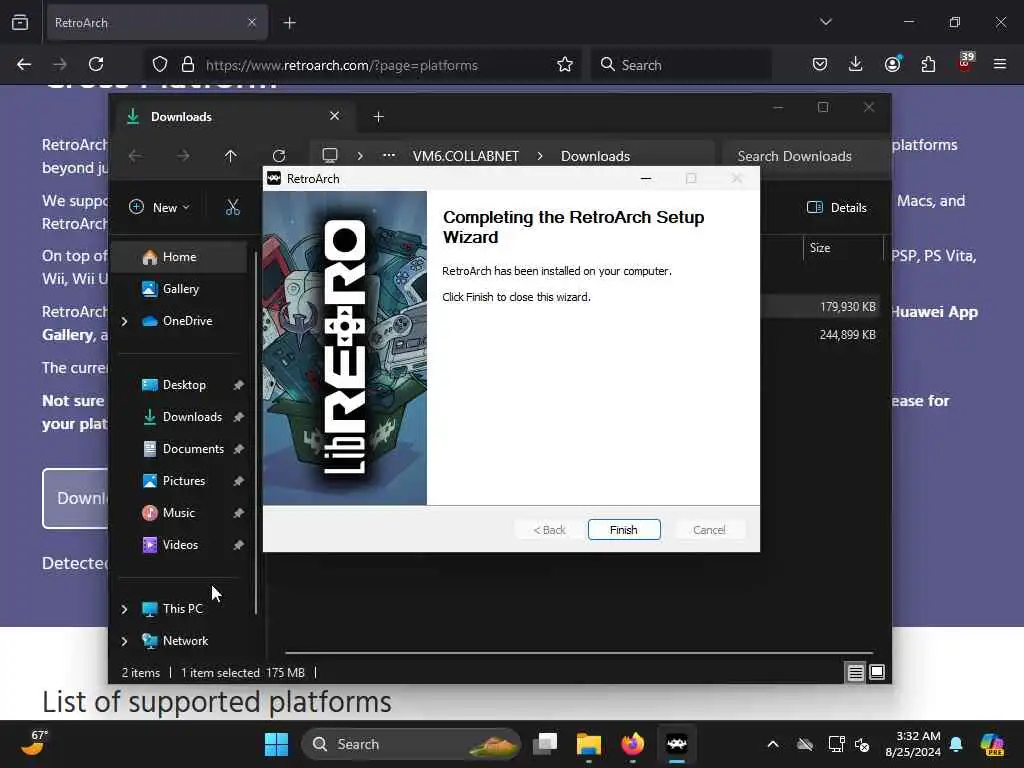Open Music quick access folder
Image resolution: width=1024 pixels, height=768 pixels.
(x=178, y=513)
